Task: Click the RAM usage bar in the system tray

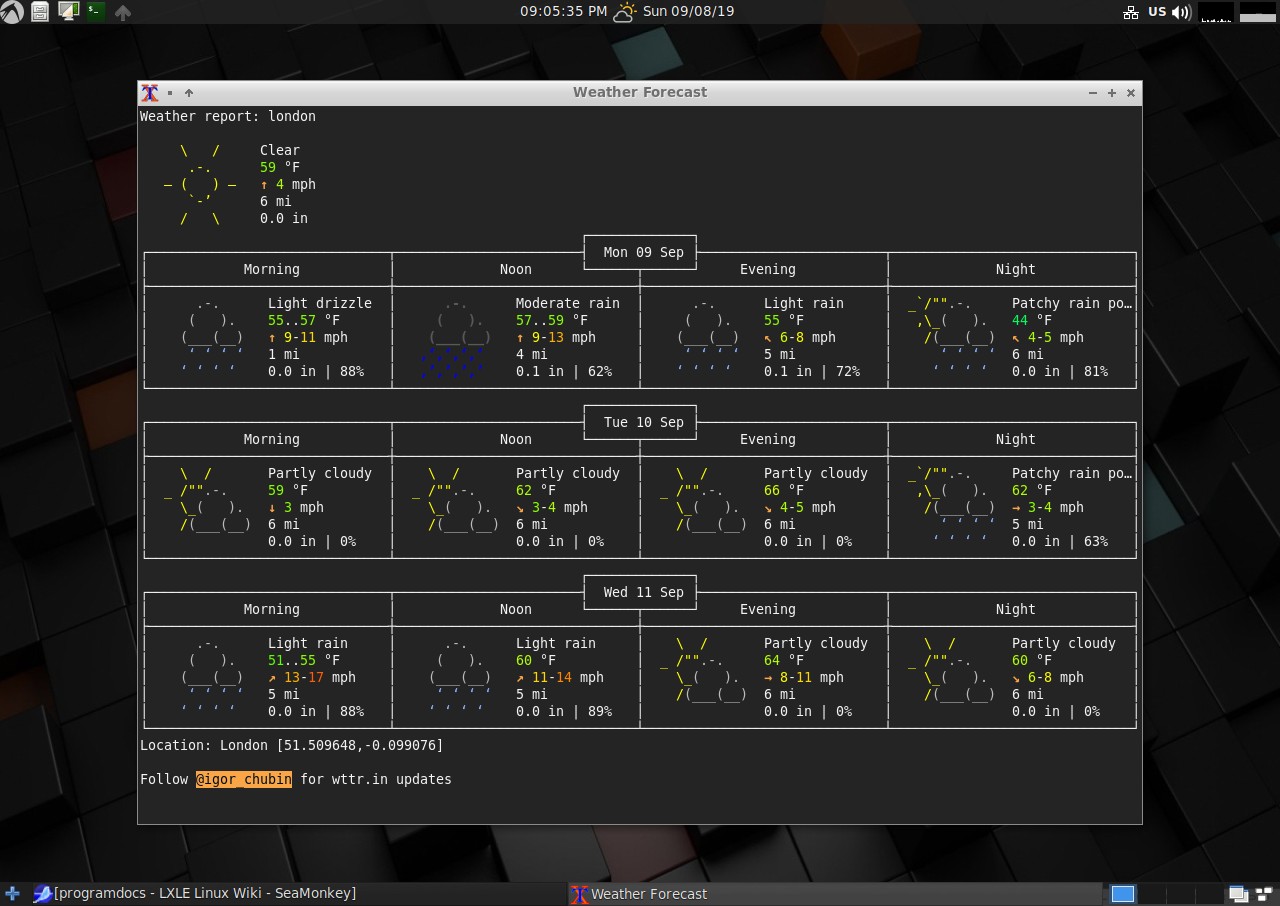Action: (1257, 12)
